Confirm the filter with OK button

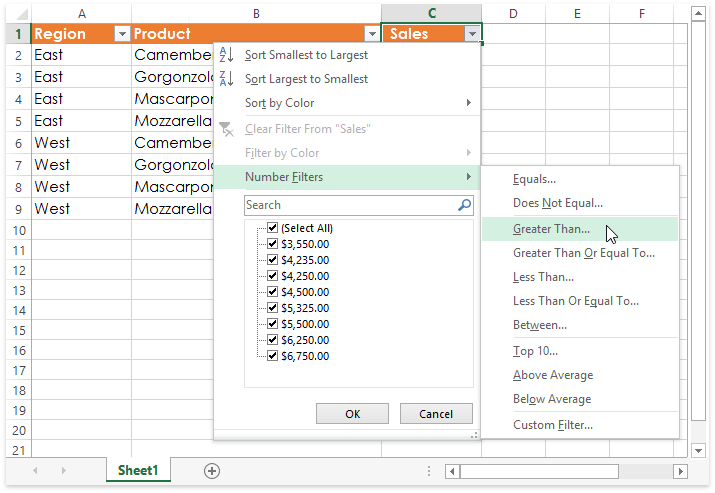coord(352,414)
